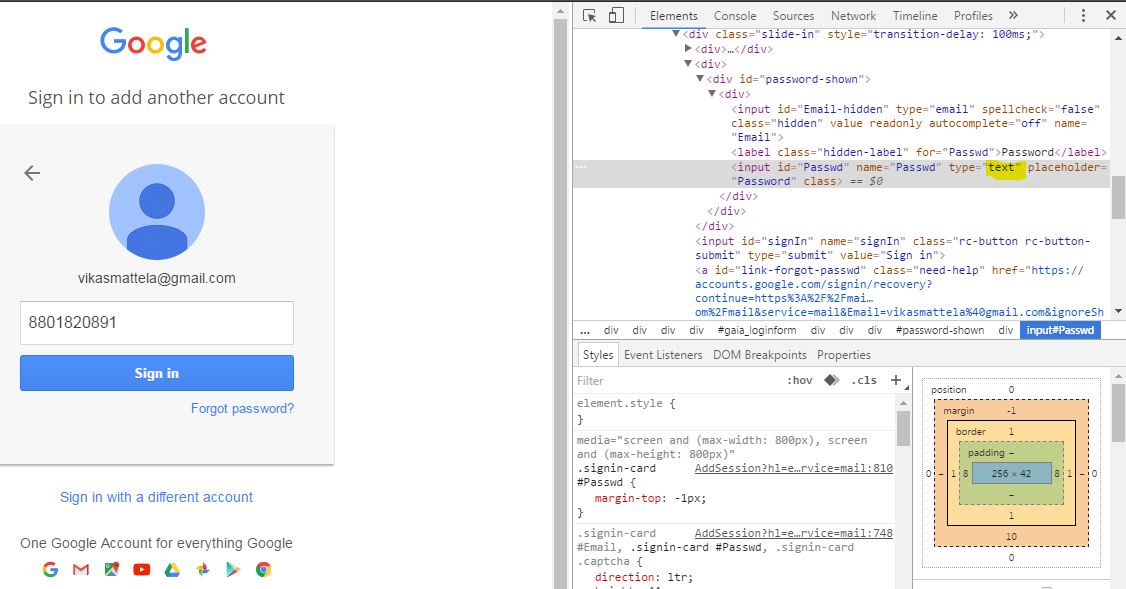
Task: Open the Timeline tab
Action: coord(915,16)
